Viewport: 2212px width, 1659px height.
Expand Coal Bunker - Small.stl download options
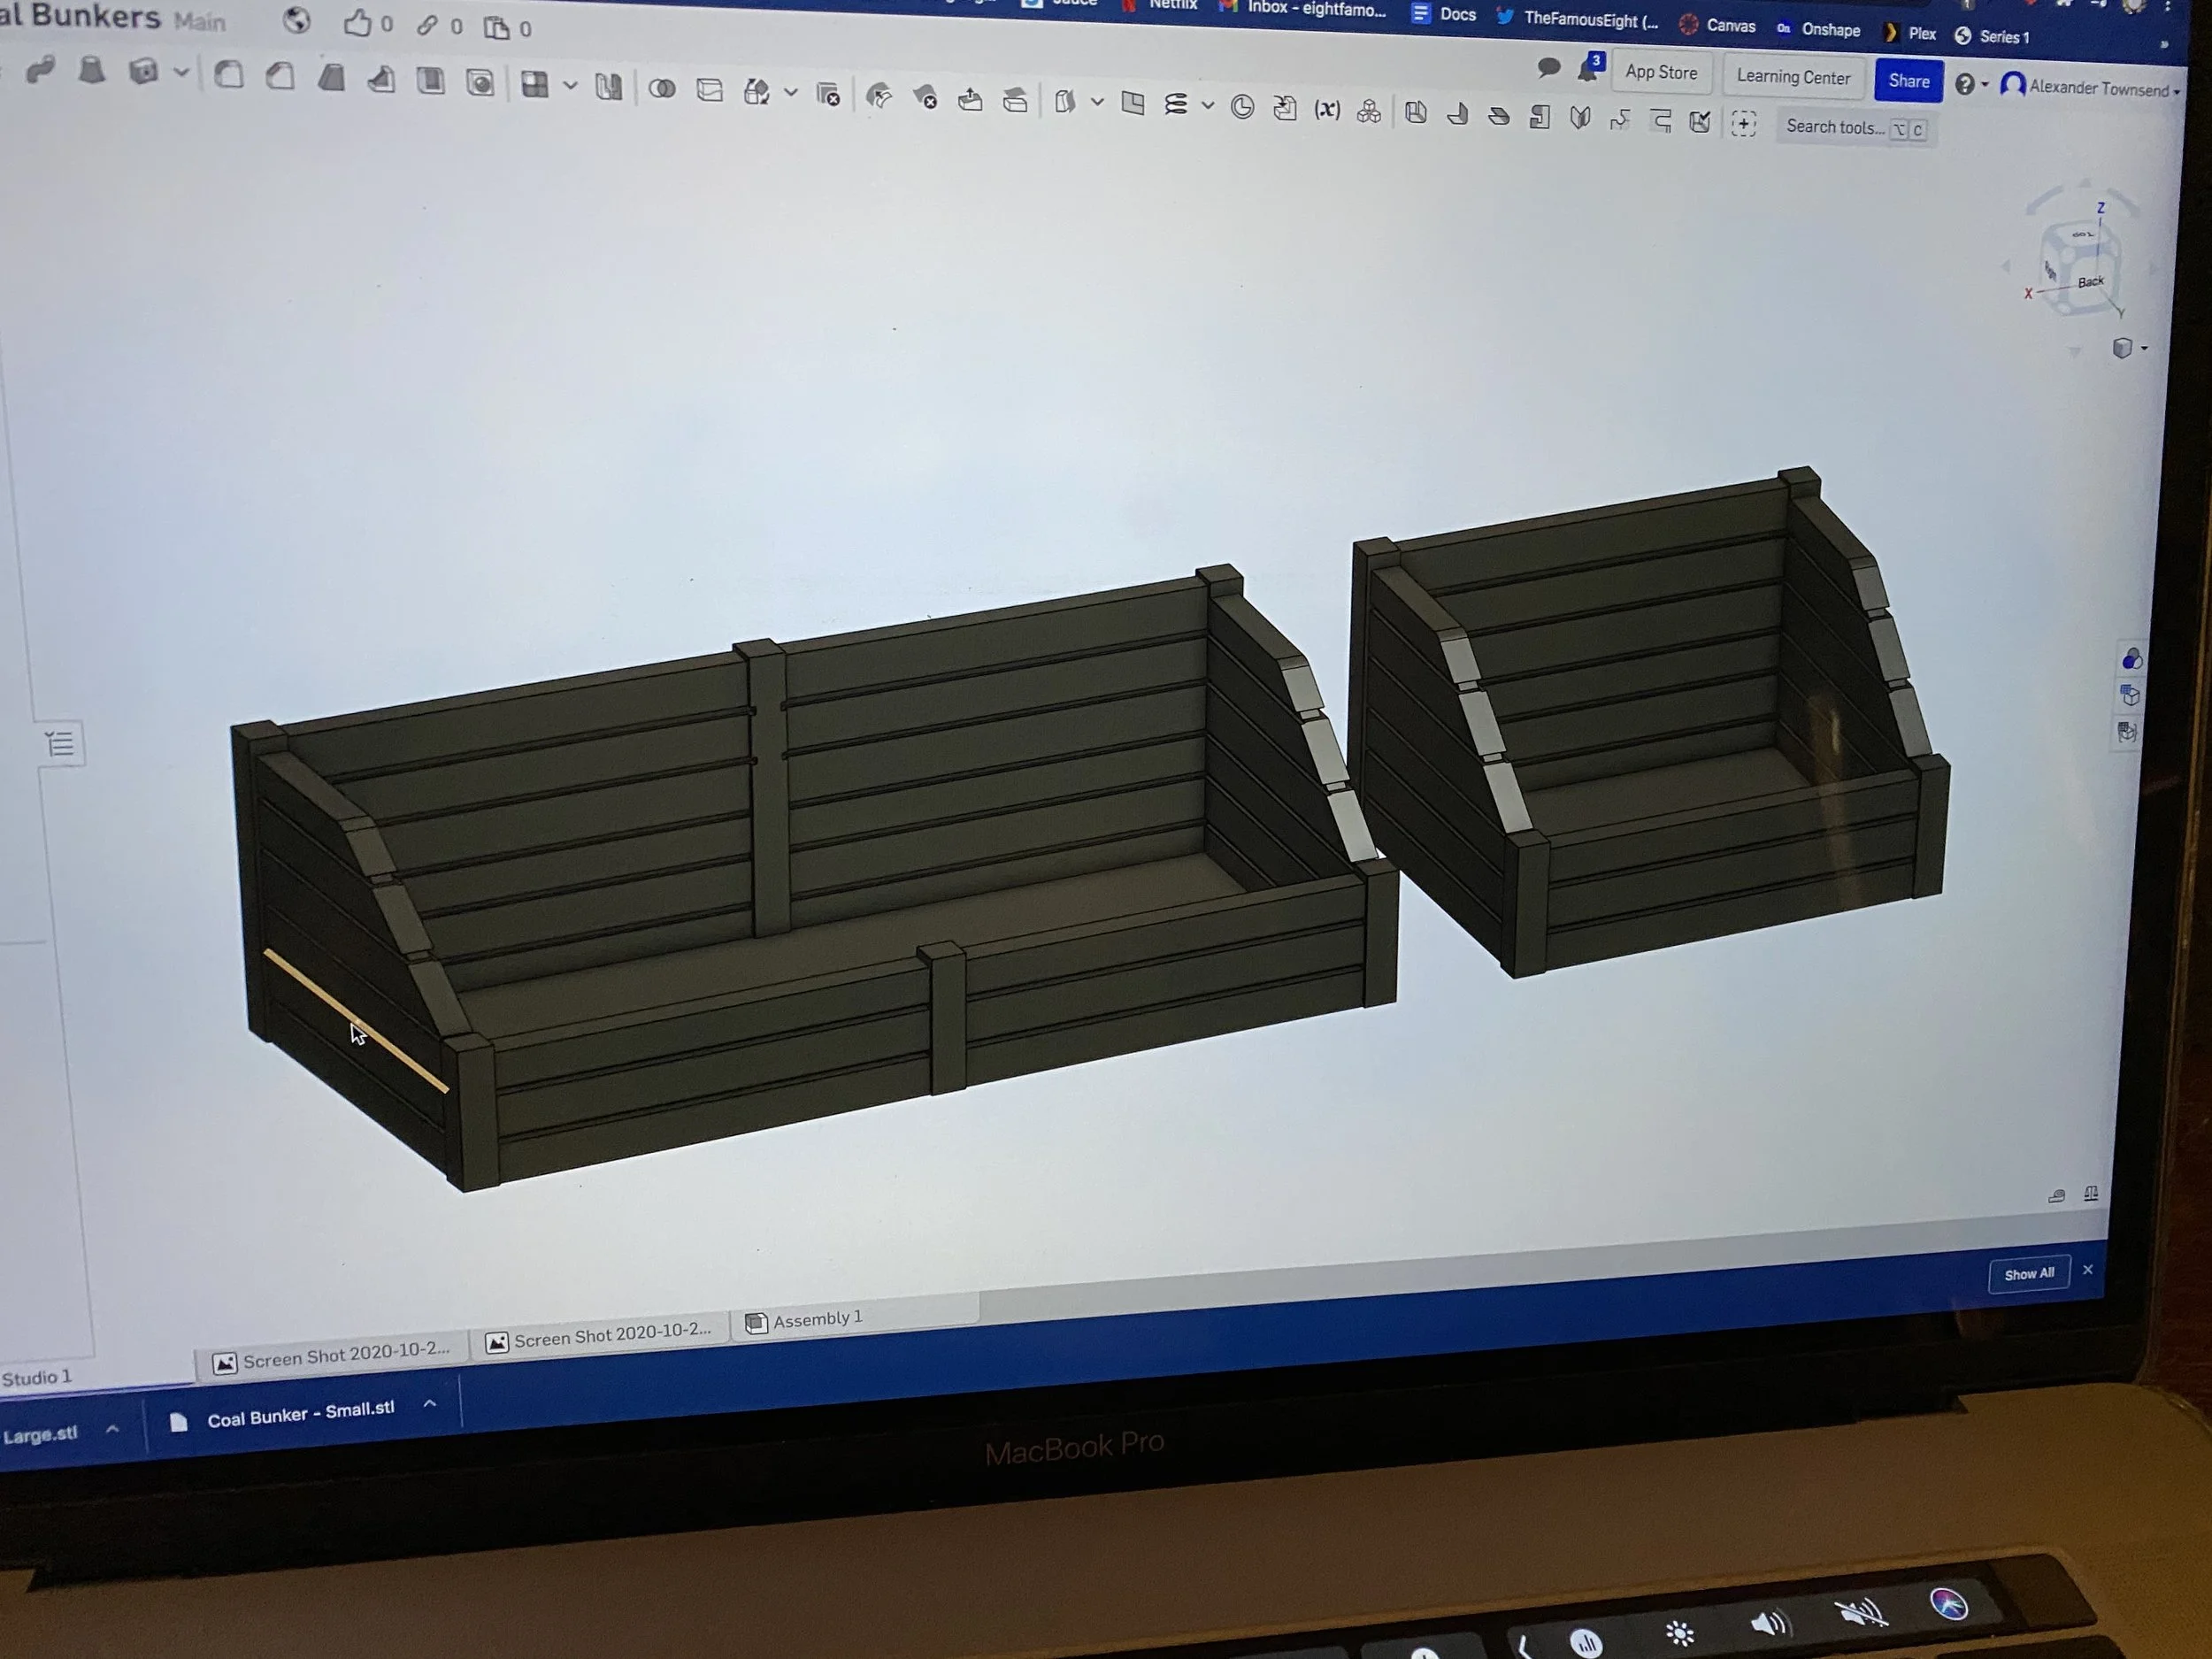430,1404
